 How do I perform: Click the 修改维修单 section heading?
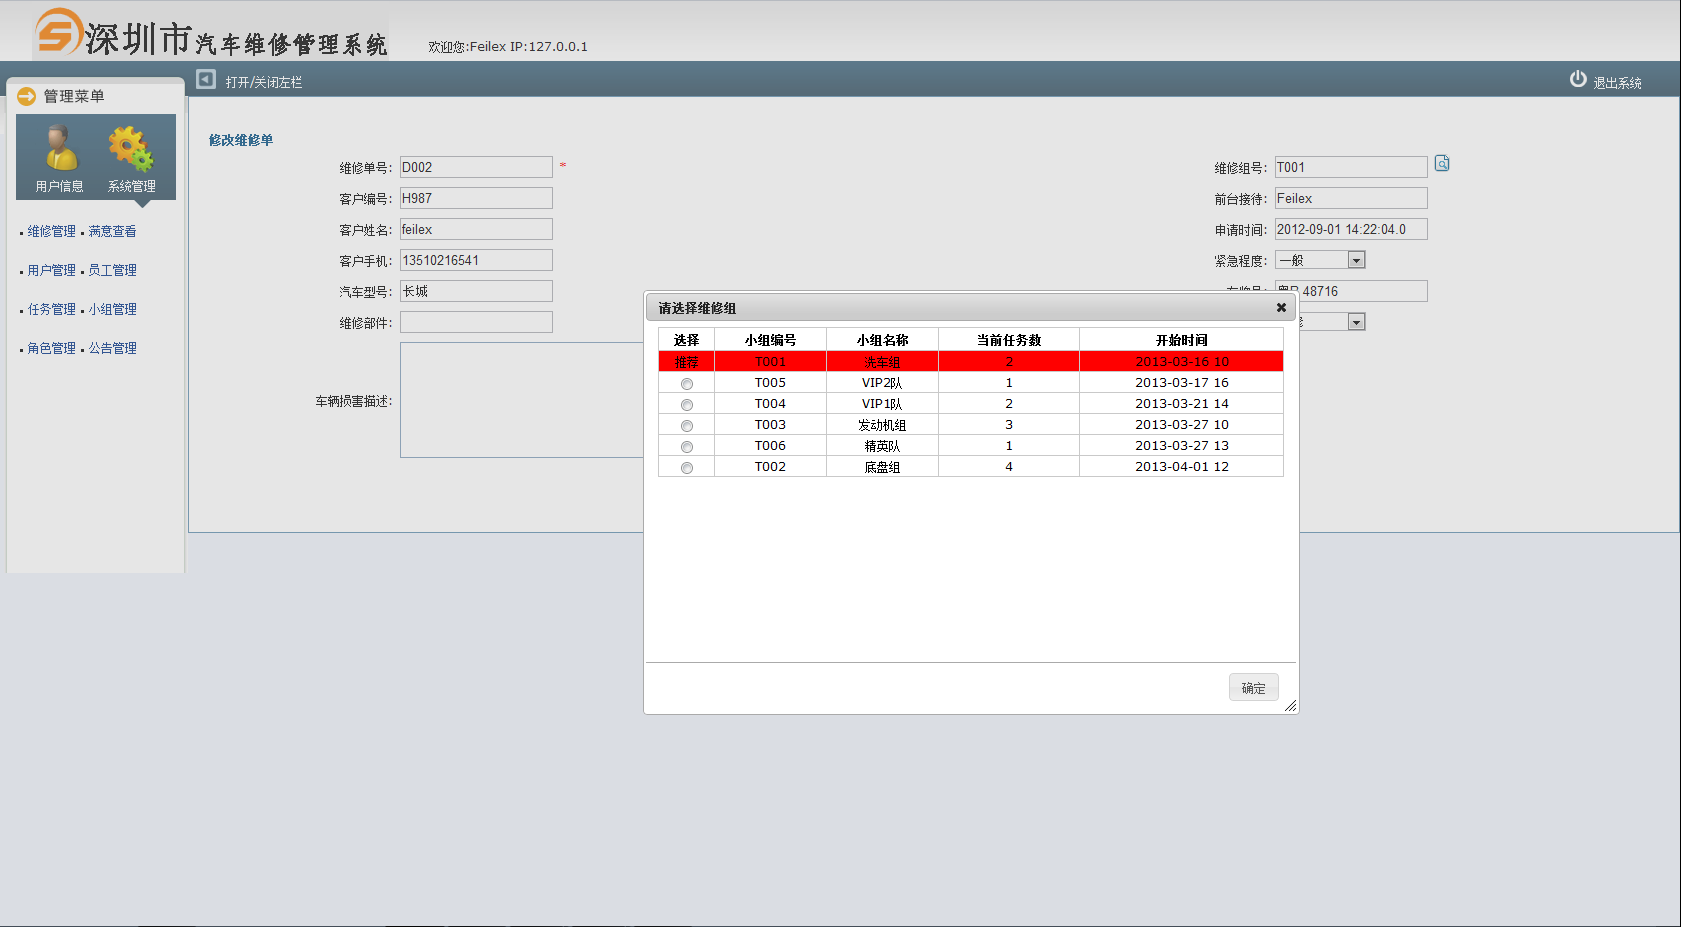click(241, 140)
